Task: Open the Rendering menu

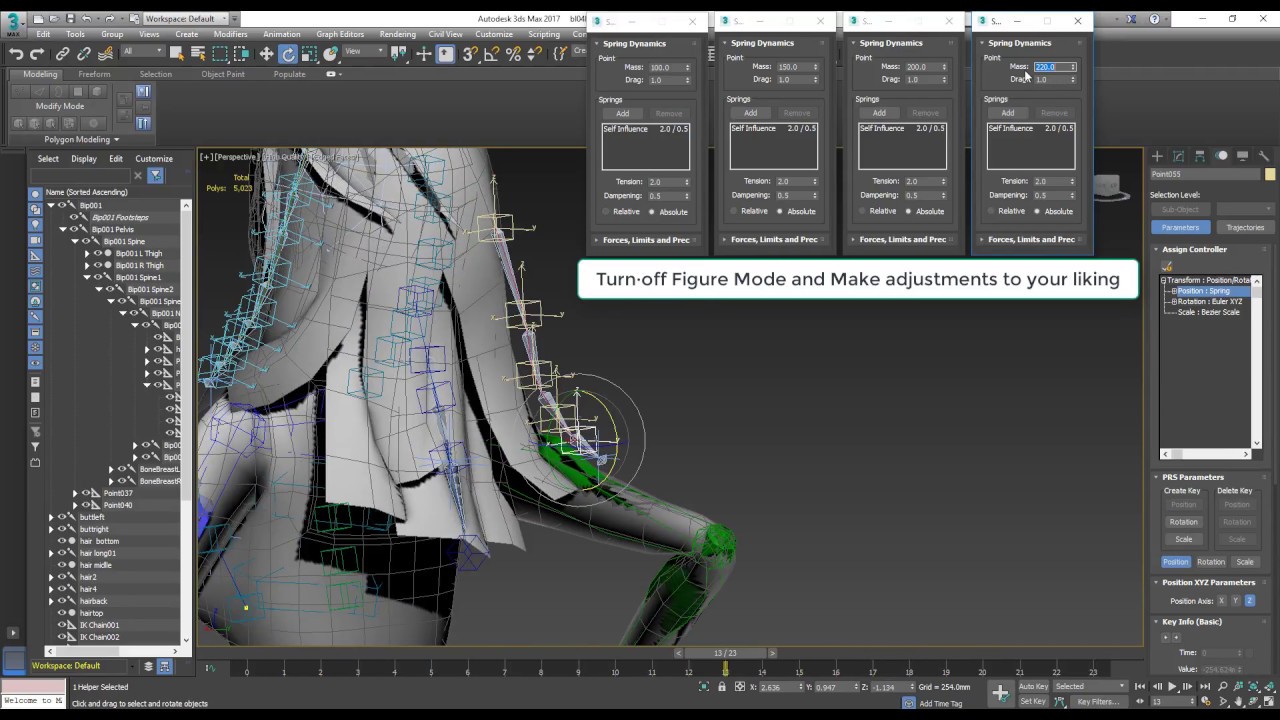Action: click(x=397, y=34)
